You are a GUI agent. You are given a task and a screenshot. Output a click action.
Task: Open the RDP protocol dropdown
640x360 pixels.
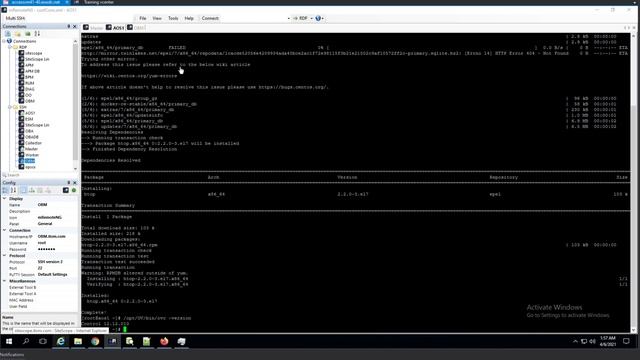point(303,18)
